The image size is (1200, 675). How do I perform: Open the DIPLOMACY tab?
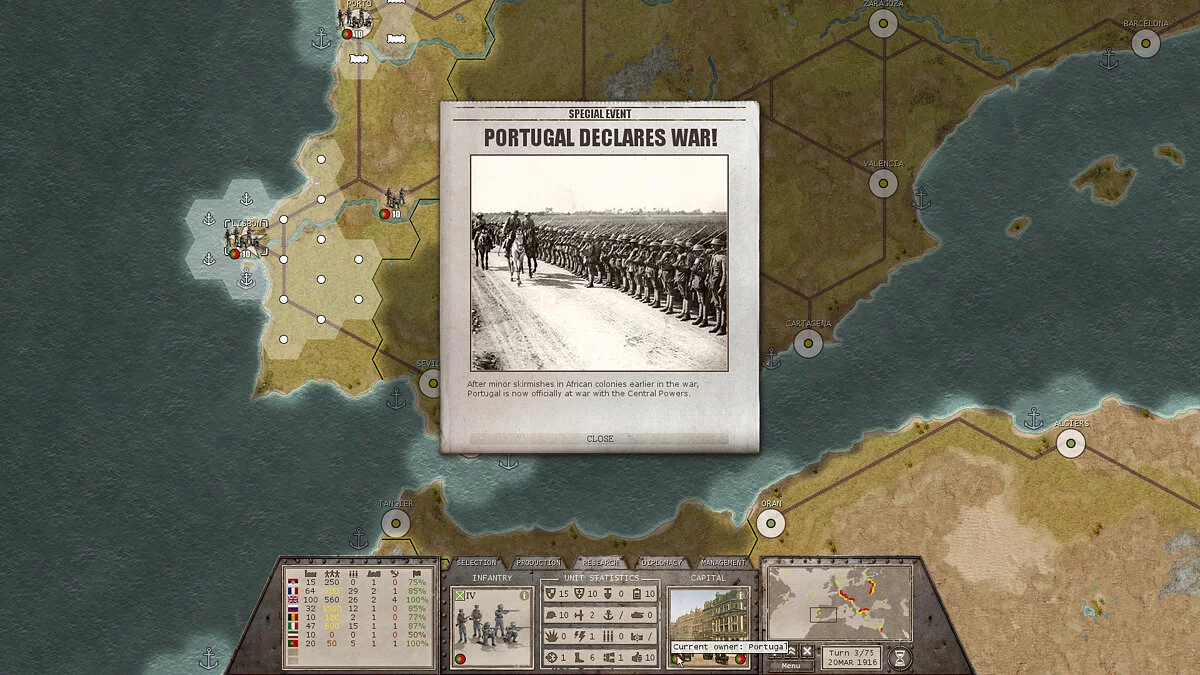pos(660,562)
